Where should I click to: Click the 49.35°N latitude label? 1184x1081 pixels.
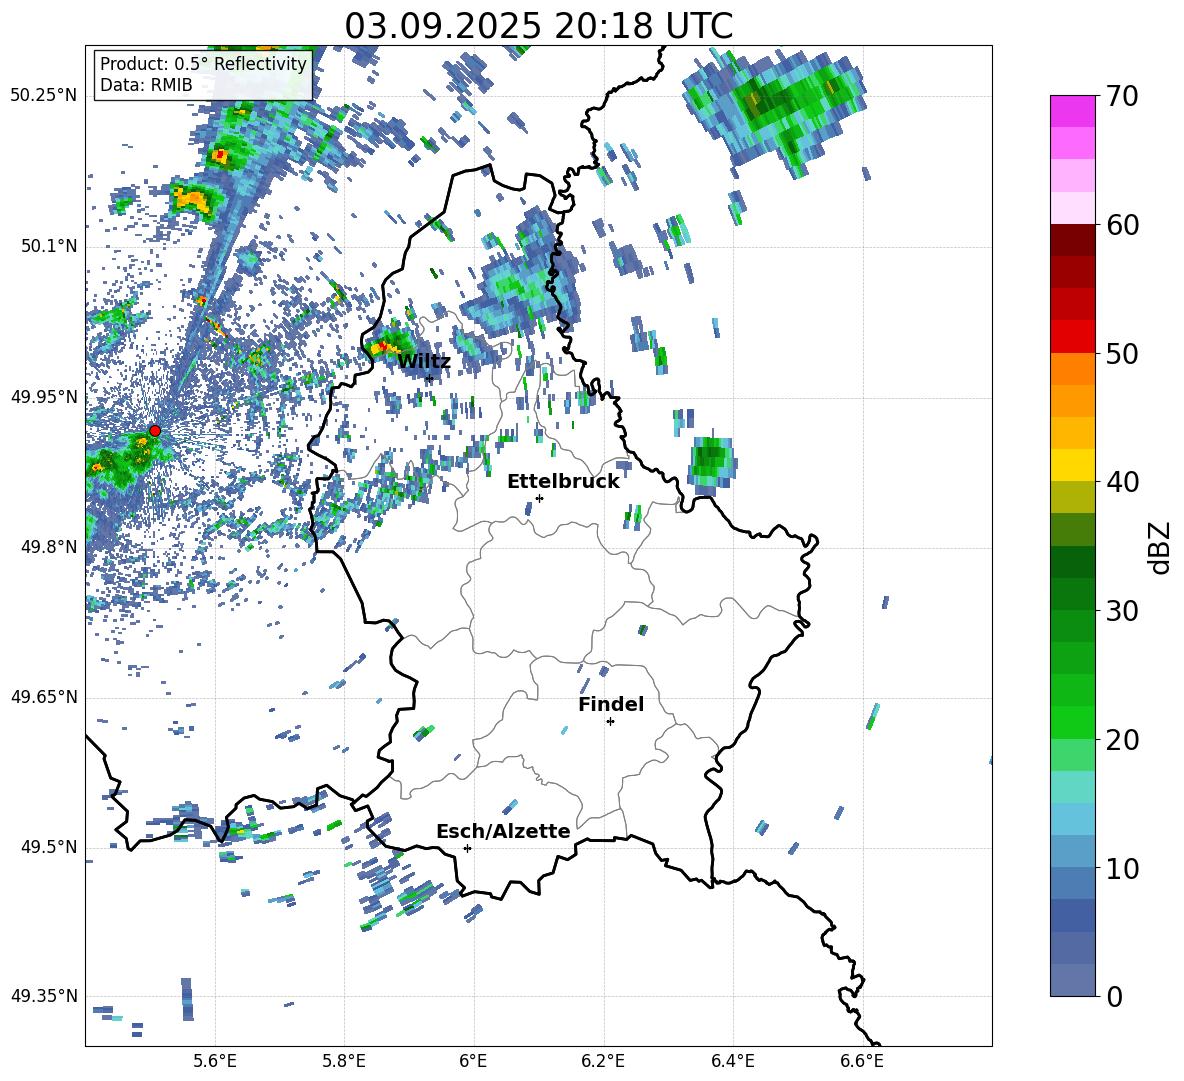point(44,996)
